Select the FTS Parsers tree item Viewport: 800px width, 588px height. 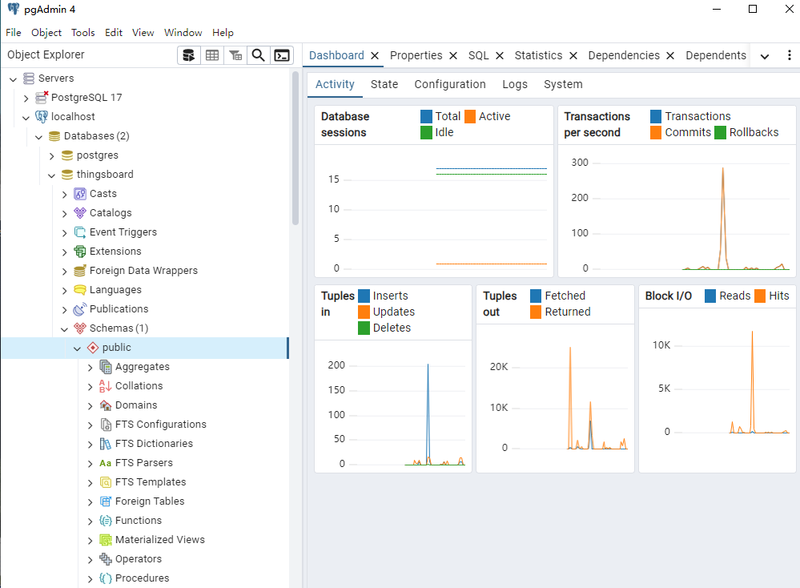pos(144,463)
